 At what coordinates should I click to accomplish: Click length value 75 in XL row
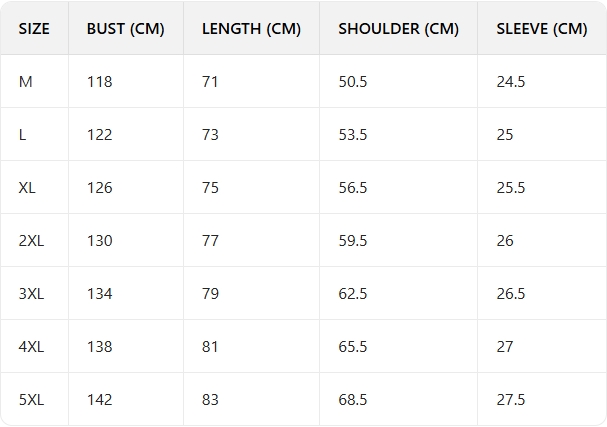click(210, 188)
